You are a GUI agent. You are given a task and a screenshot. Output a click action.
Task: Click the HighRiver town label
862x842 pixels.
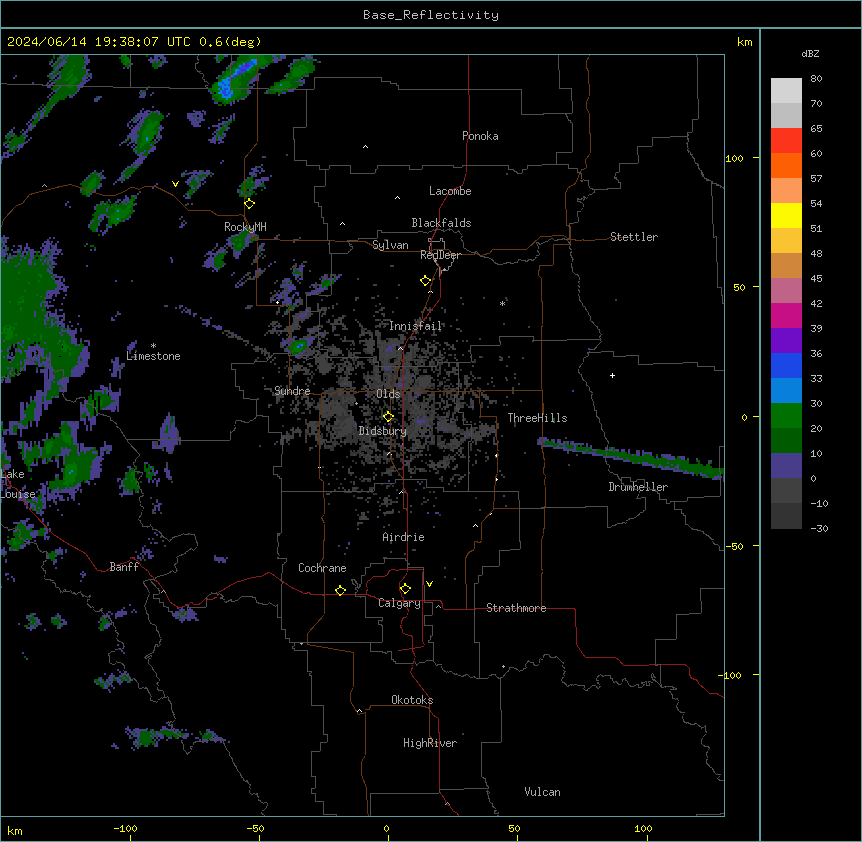tap(430, 743)
